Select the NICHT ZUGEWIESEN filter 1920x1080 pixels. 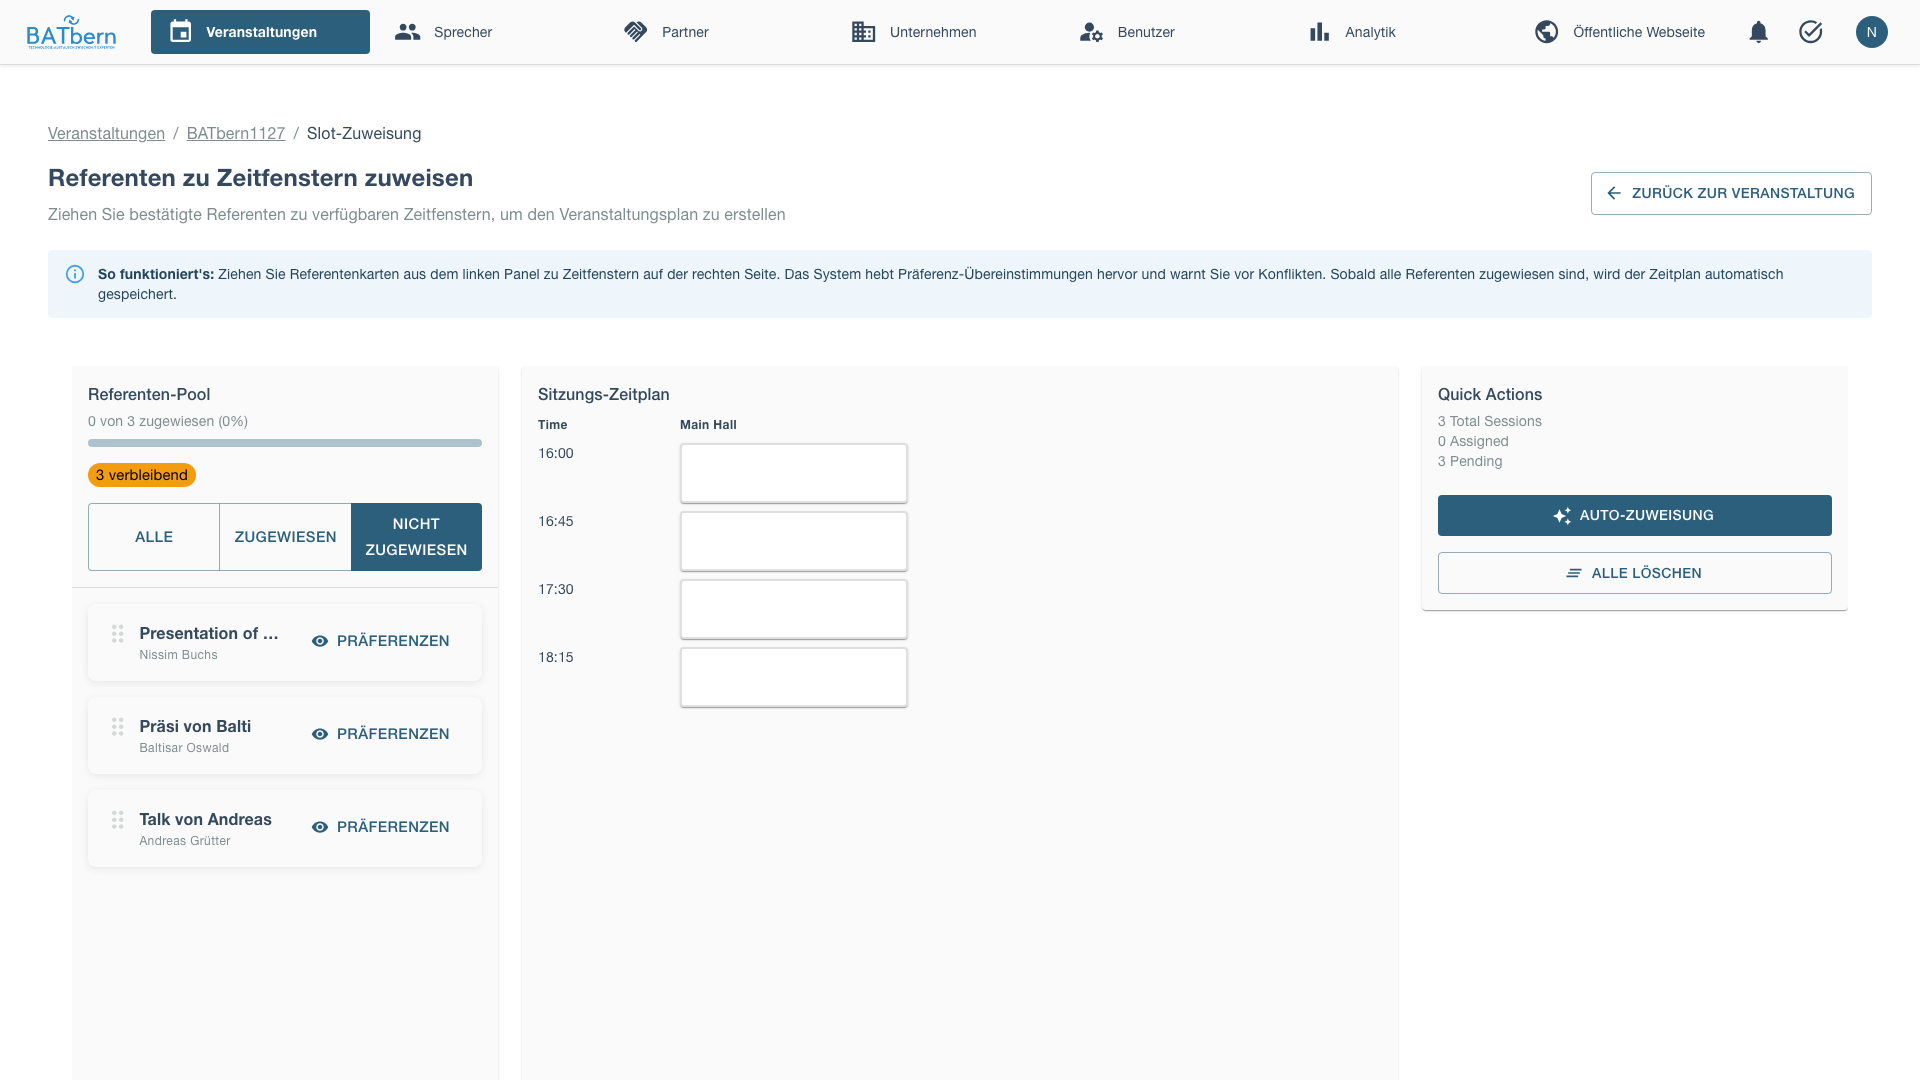[416, 537]
